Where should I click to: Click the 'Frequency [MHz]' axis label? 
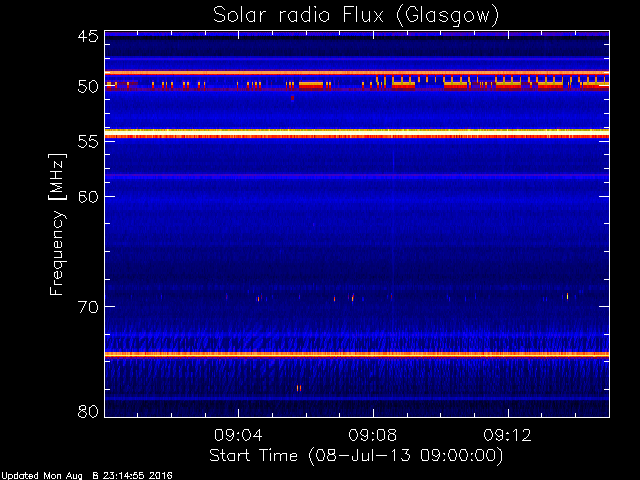[x=57, y=224]
